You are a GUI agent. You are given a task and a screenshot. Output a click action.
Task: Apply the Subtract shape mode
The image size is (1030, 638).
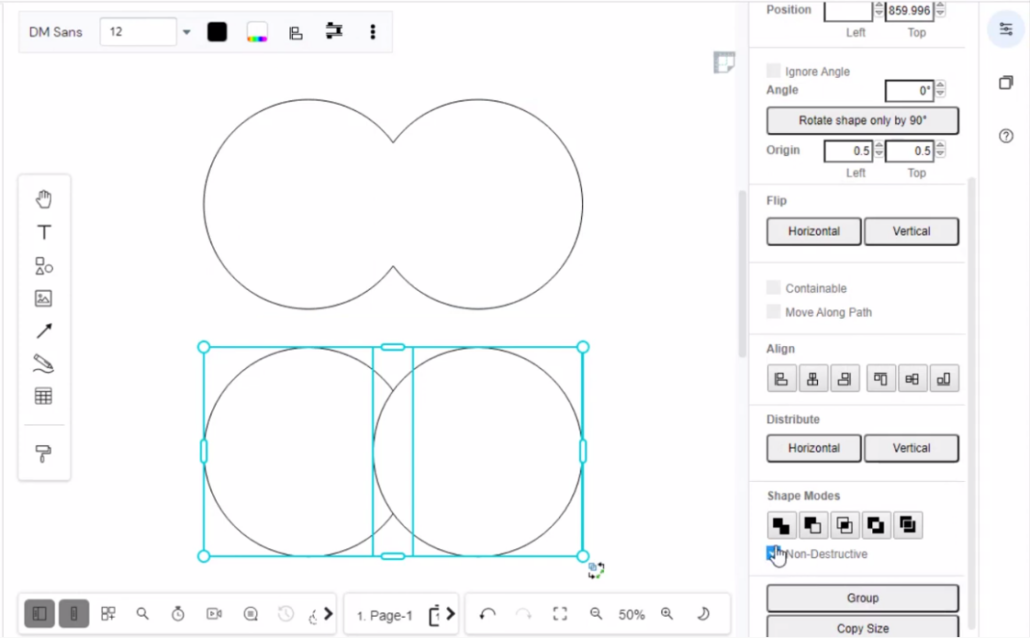coord(813,524)
